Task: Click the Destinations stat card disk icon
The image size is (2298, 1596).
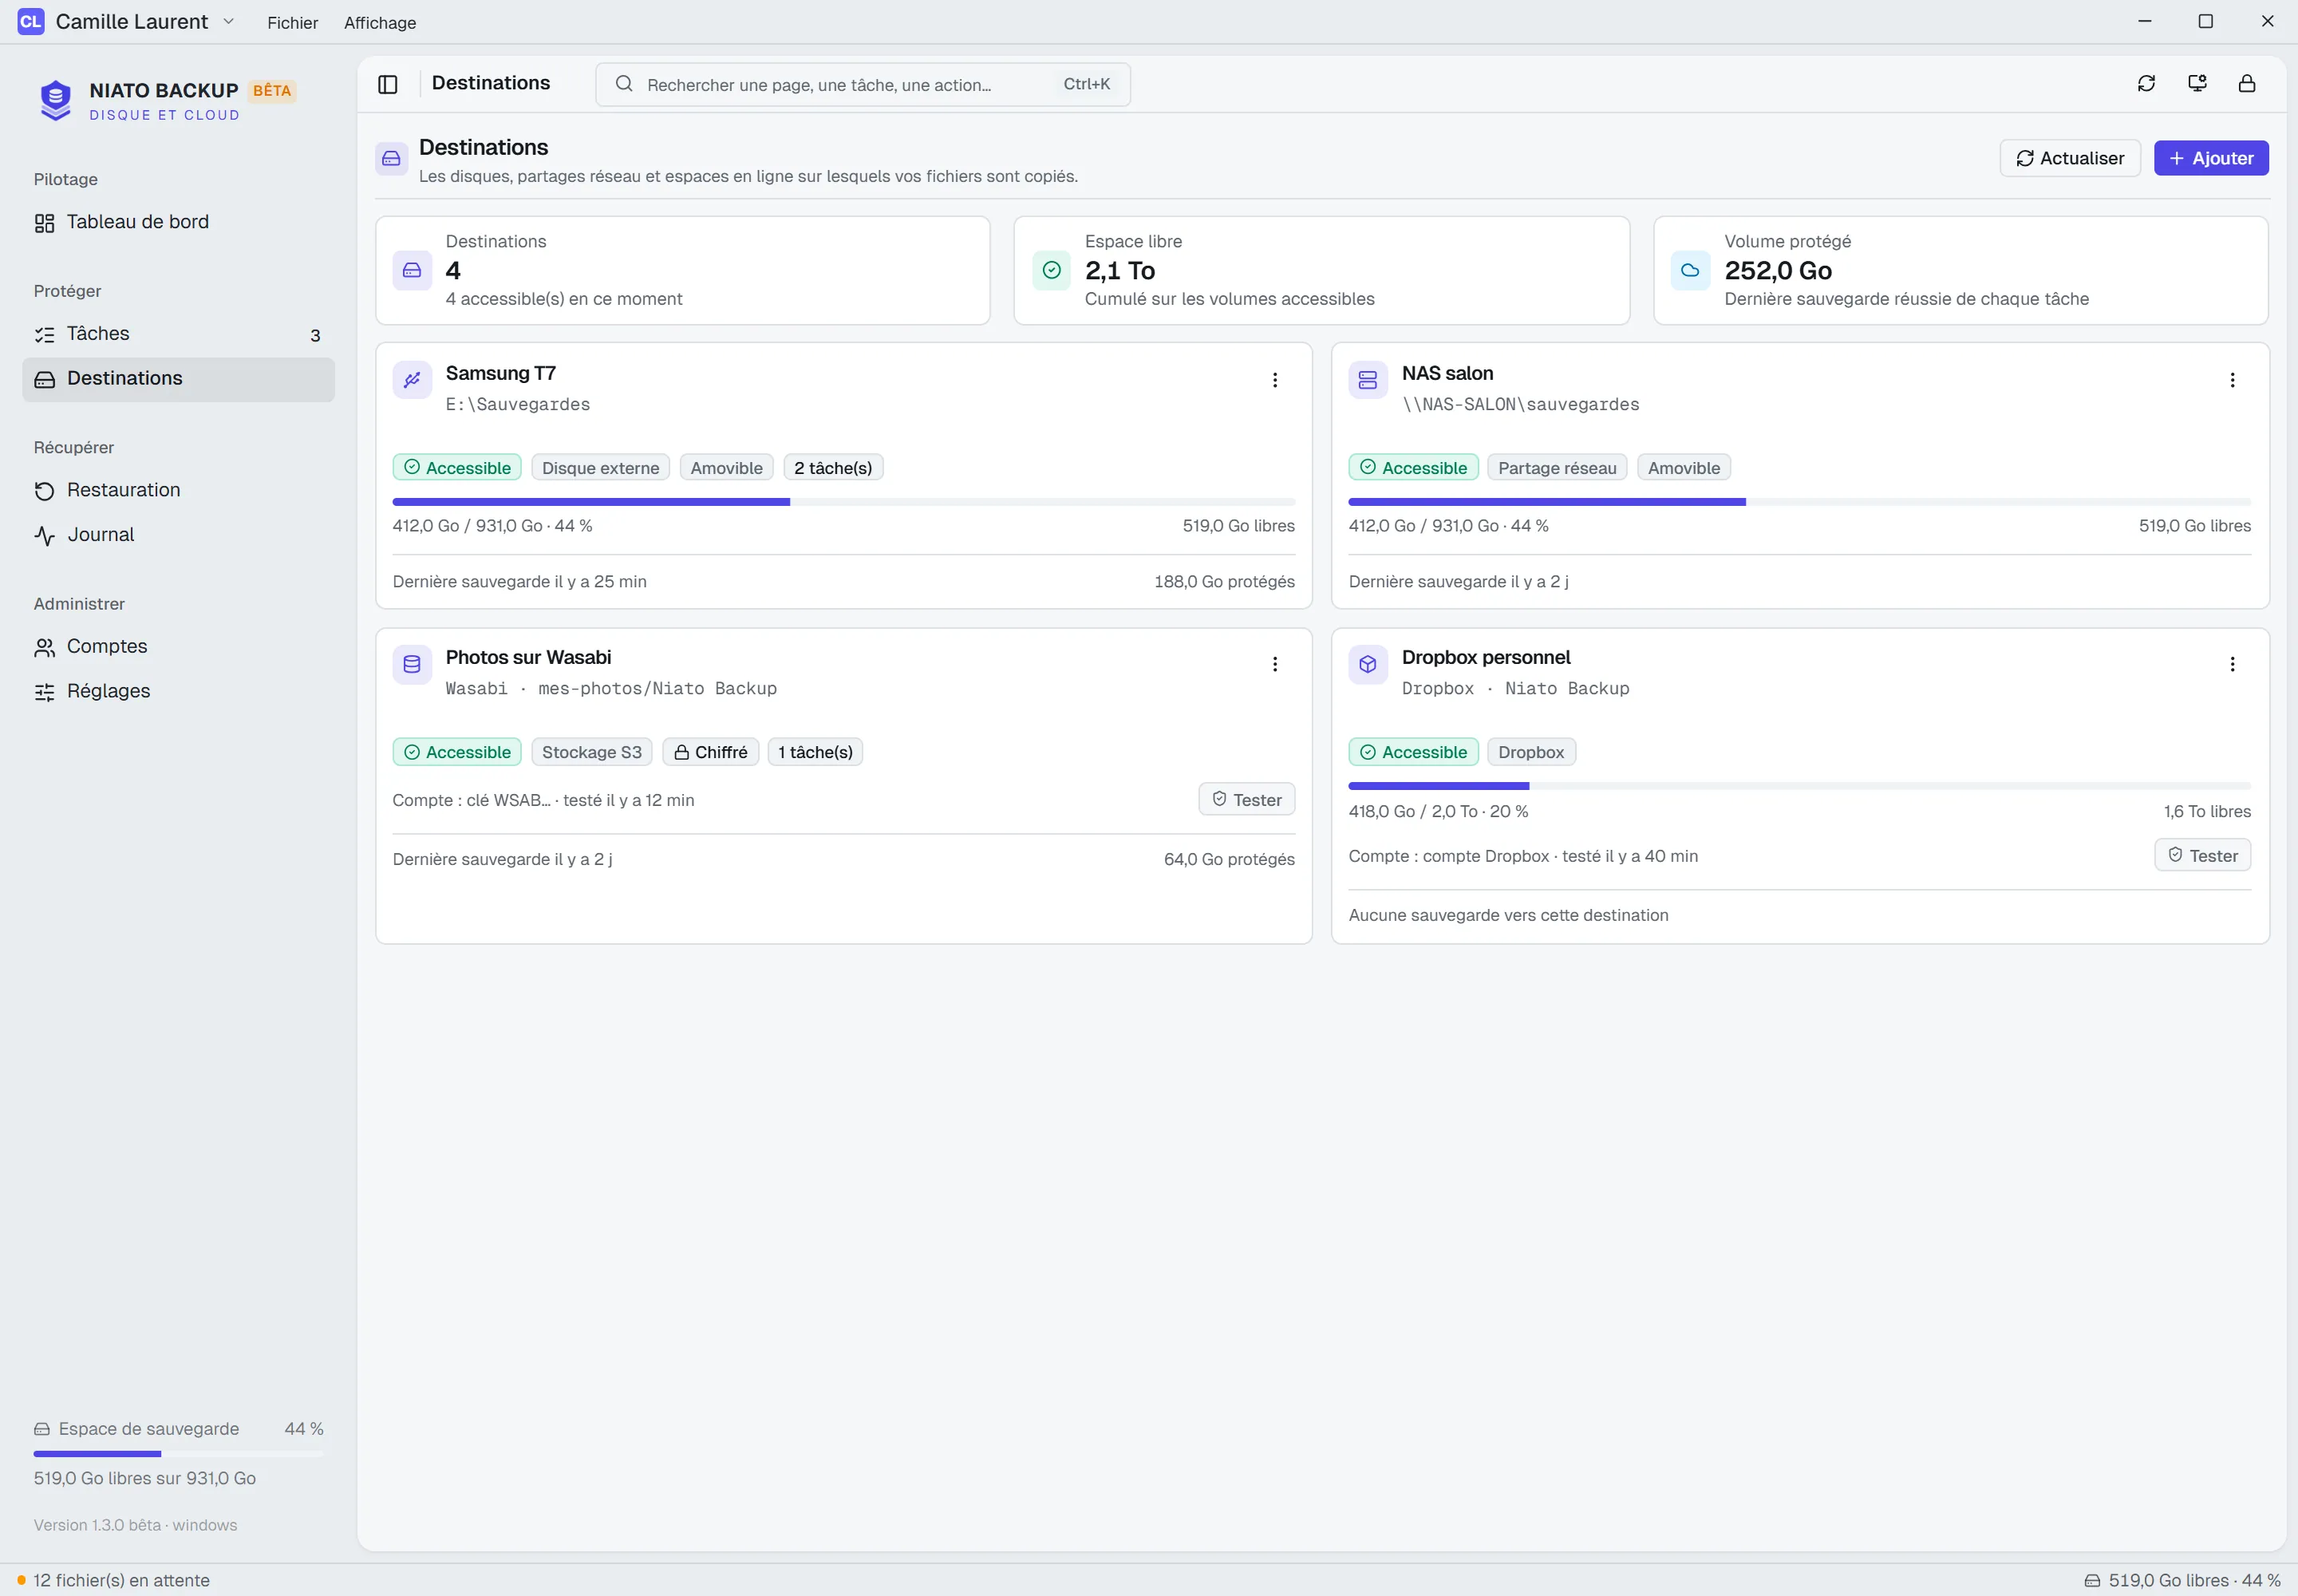Action: pyautogui.click(x=412, y=270)
